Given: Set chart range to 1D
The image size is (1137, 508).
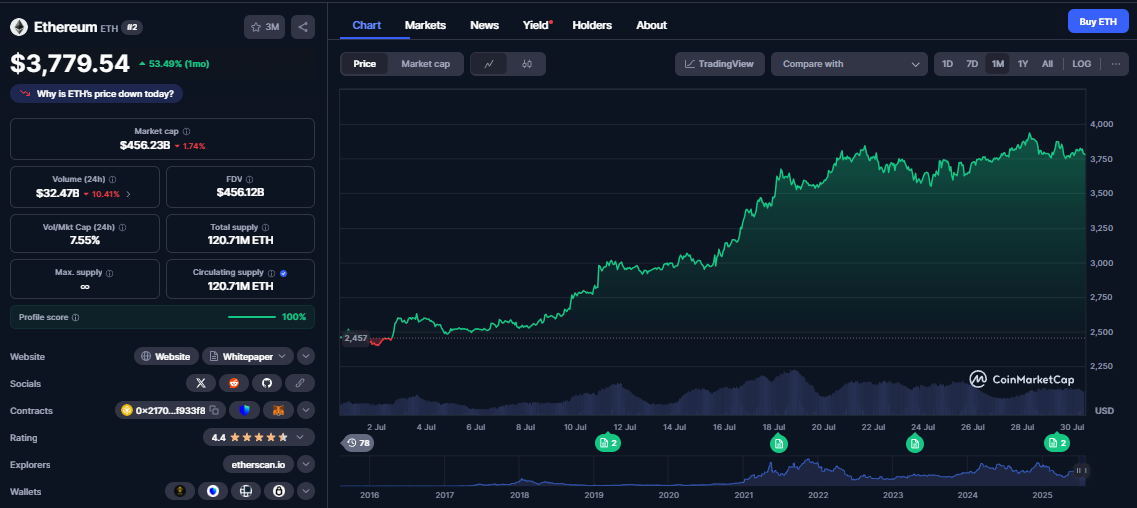Looking at the screenshot, I should 947,64.
